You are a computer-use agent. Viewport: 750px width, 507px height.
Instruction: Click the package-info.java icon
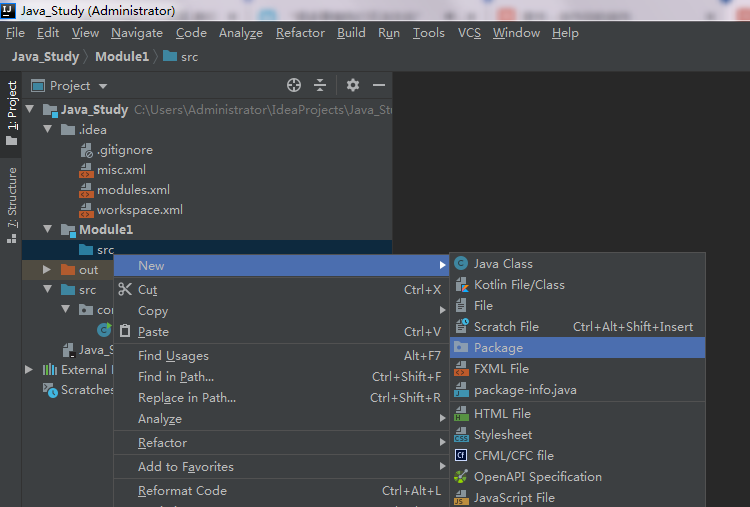[461, 390]
